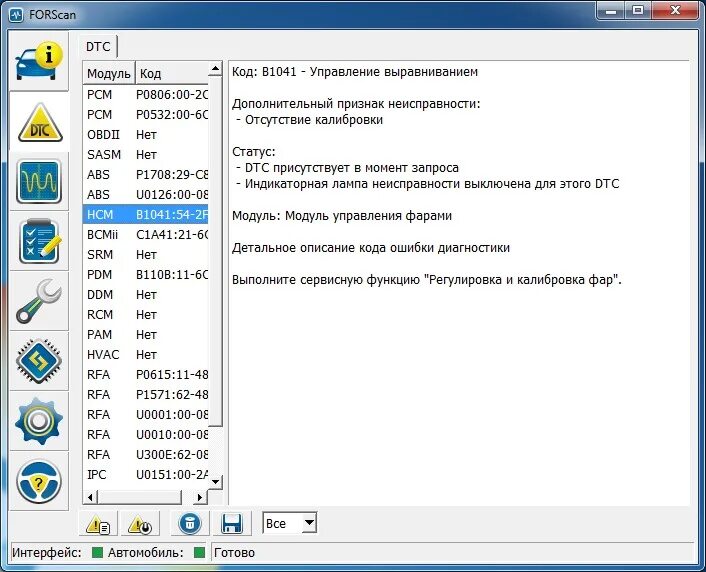Click the DTC self-test button
This screenshot has height=572, width=706.
[140, 523]
